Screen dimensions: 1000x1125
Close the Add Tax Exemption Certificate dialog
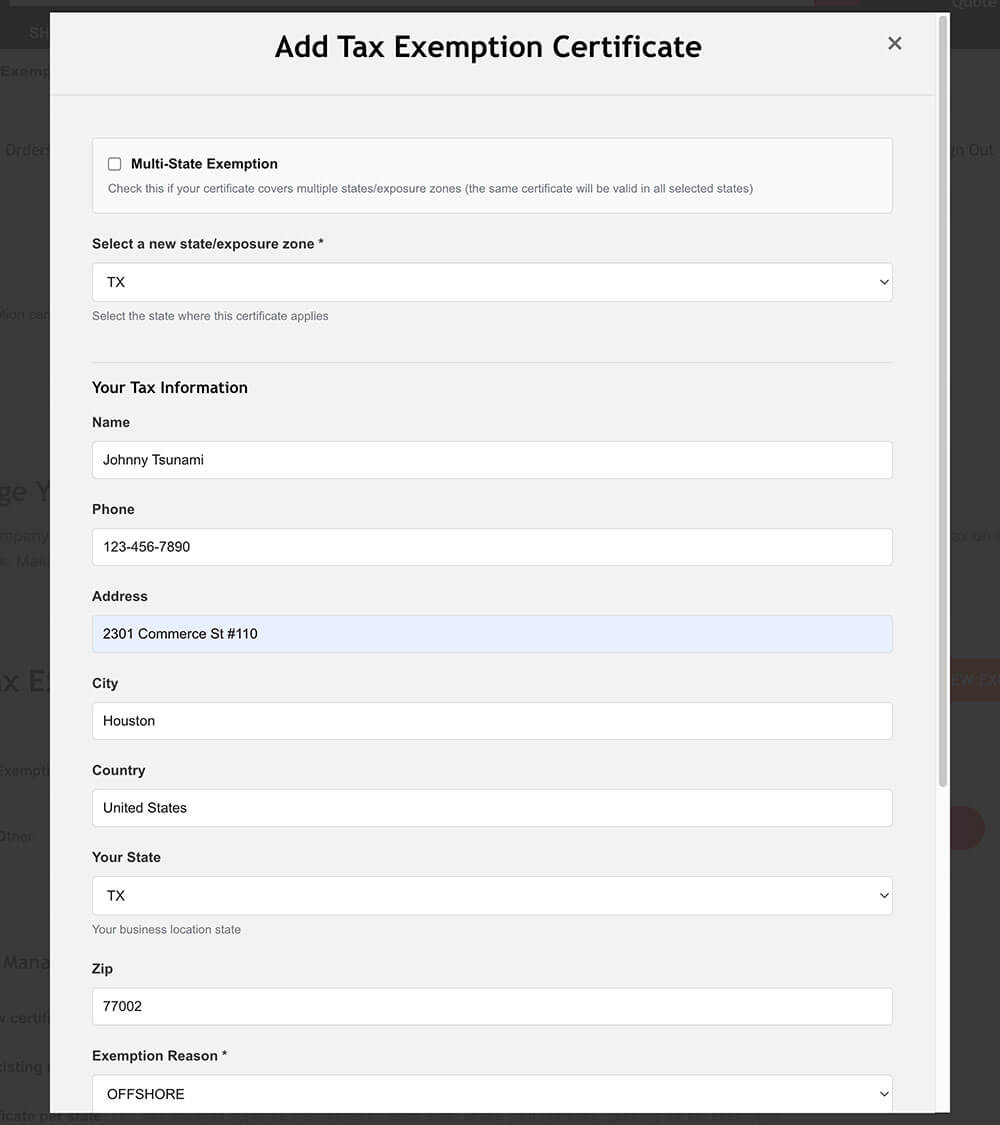[x=894, y=43]
